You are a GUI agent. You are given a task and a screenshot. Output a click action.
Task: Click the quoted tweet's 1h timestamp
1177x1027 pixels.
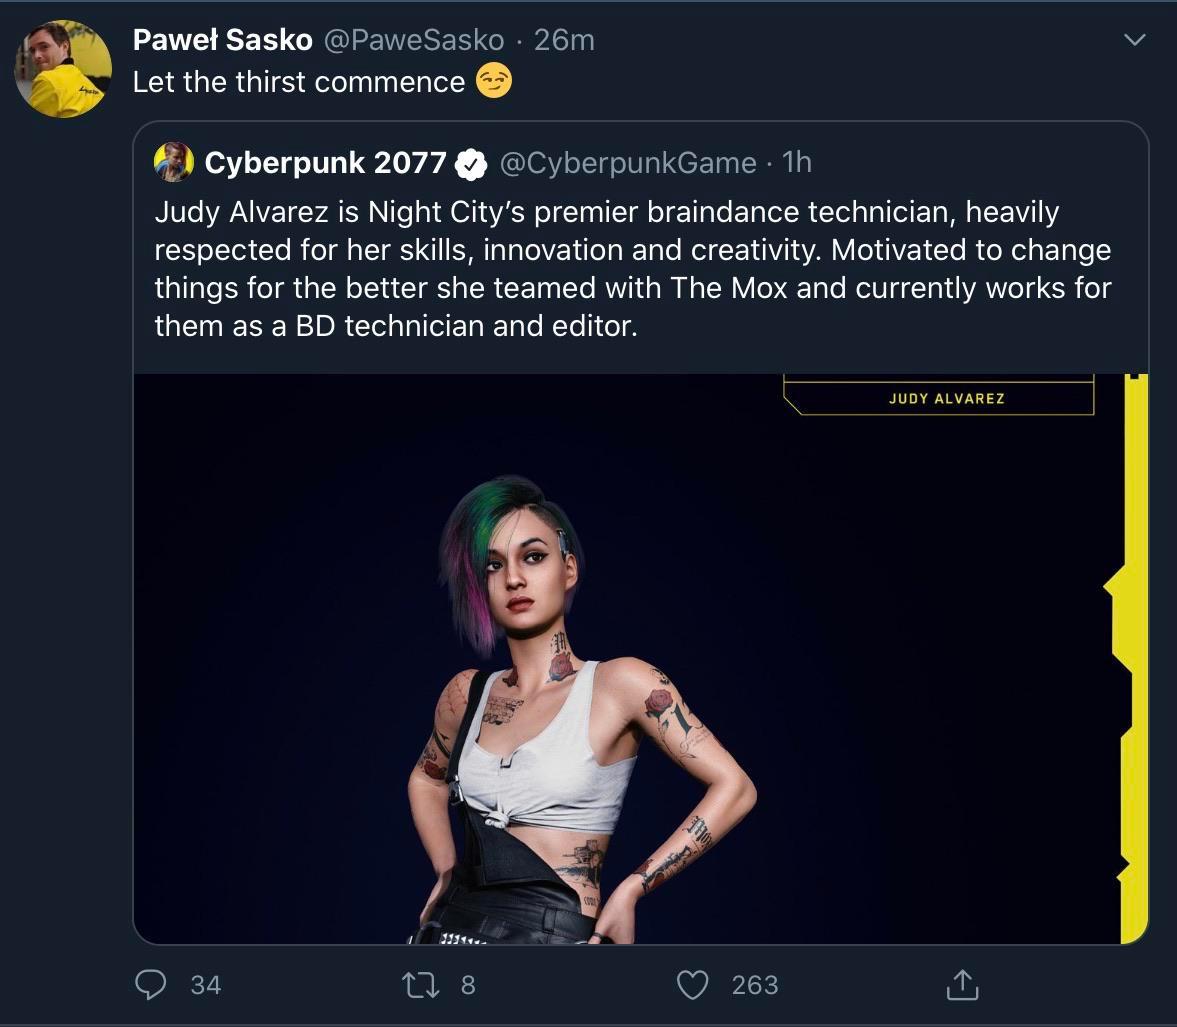point(797,163)
